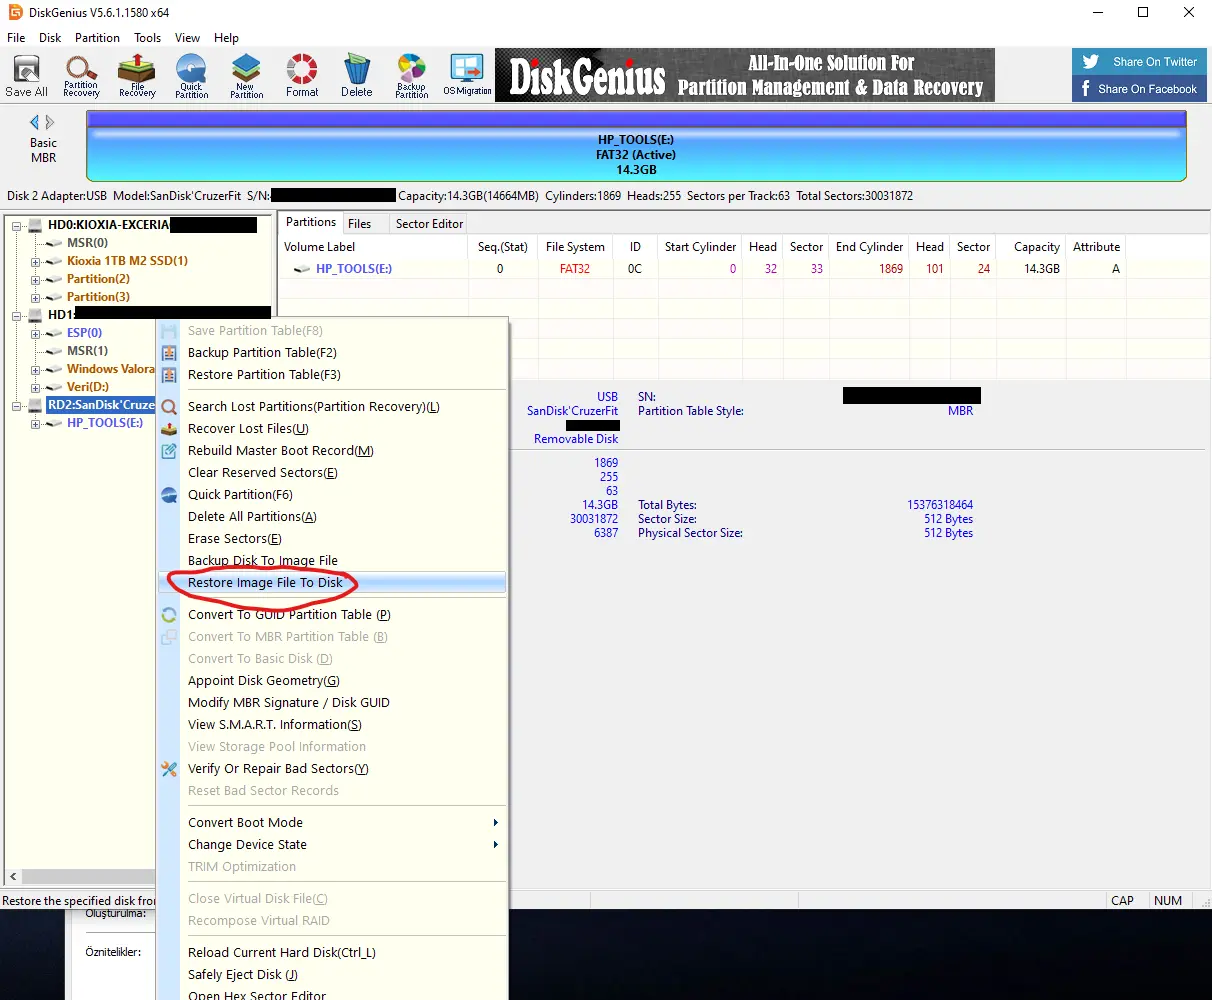Choose Erase Sectors
This screenshot has height=1000, width=1212.
click(x=332, y=539)
